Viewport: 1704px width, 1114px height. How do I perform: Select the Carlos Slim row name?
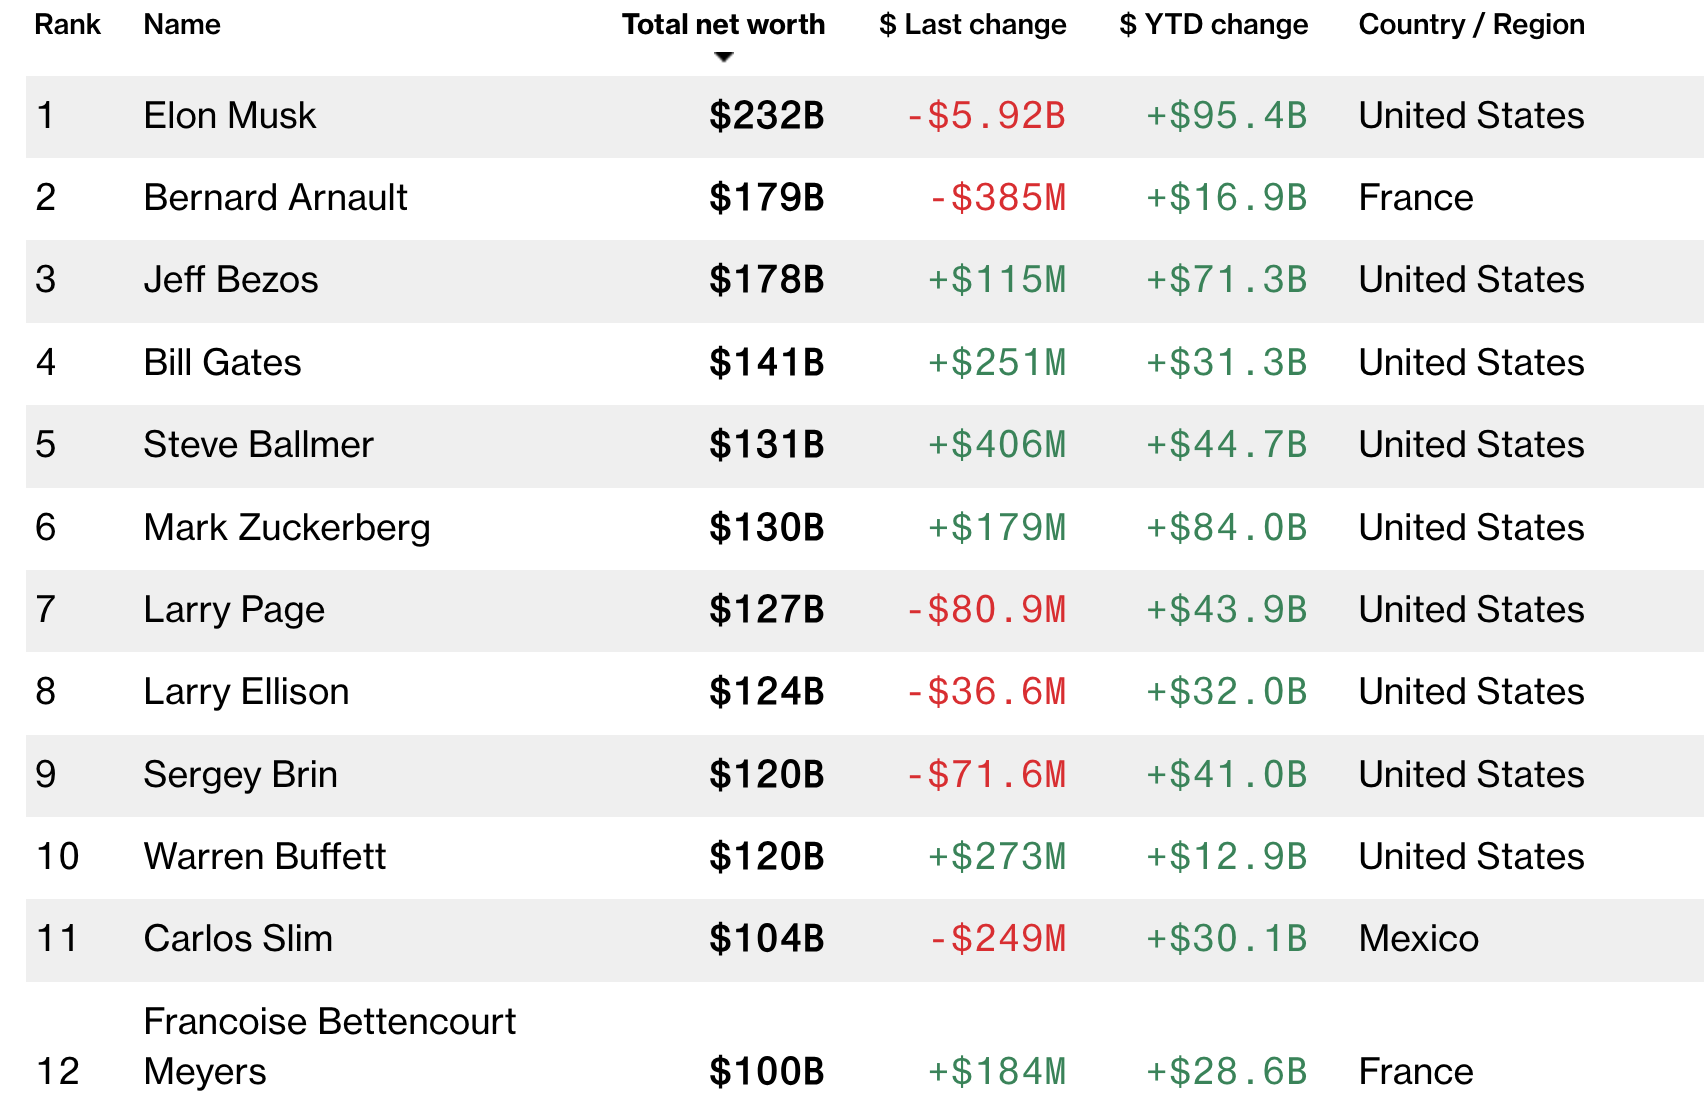[237, 938]
